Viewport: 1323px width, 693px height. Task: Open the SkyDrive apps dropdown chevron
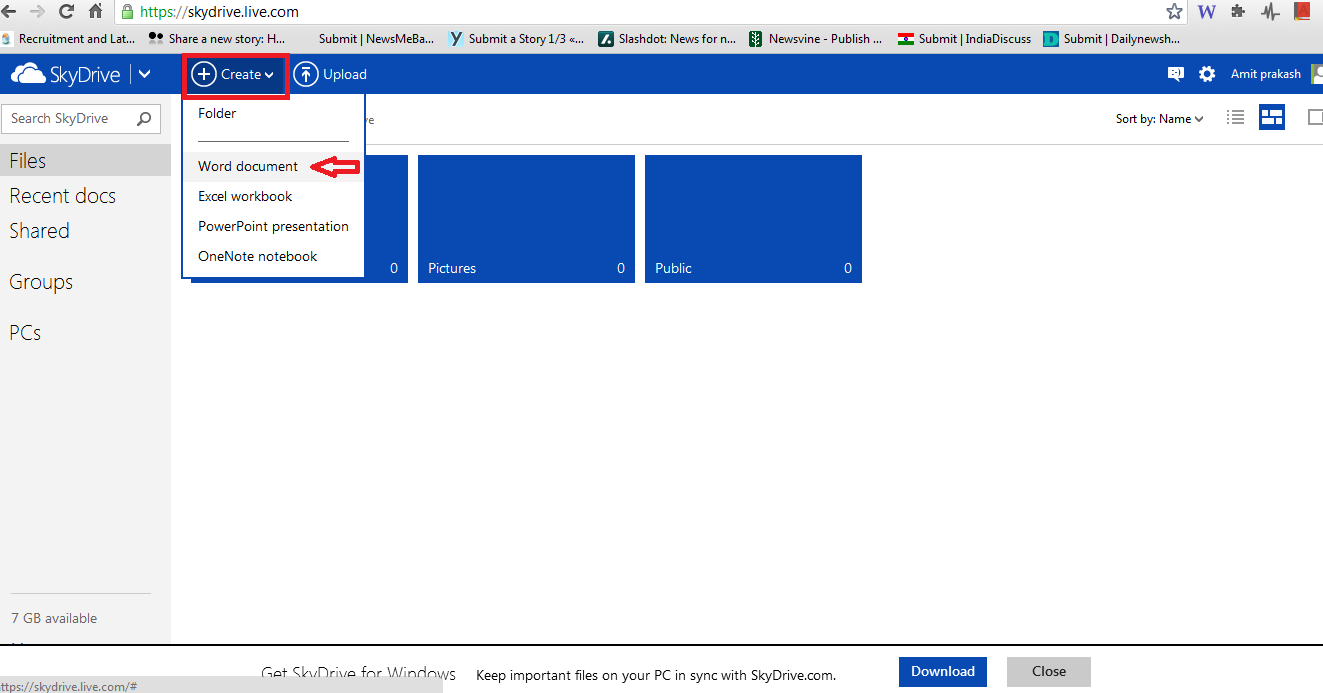pos(145,74)
